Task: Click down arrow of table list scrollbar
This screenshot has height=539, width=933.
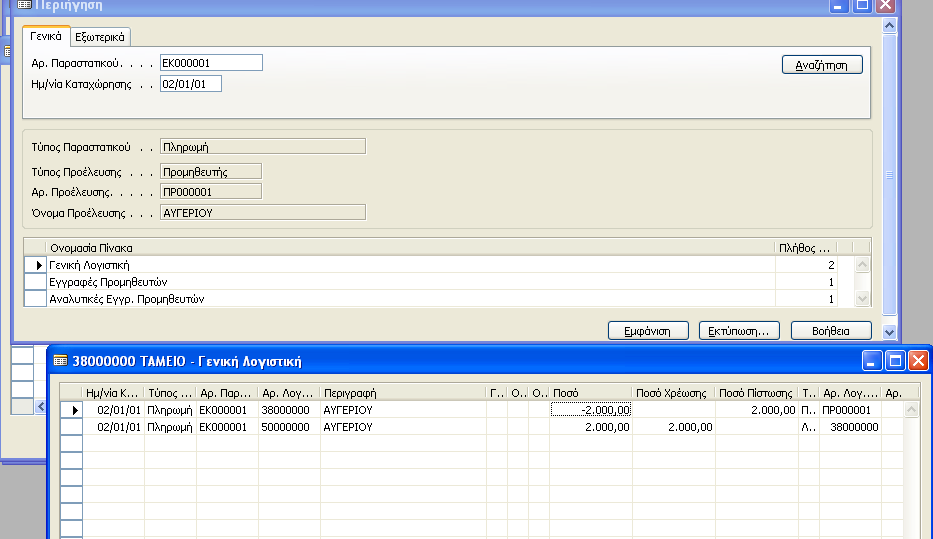Action: click(862, 299)
